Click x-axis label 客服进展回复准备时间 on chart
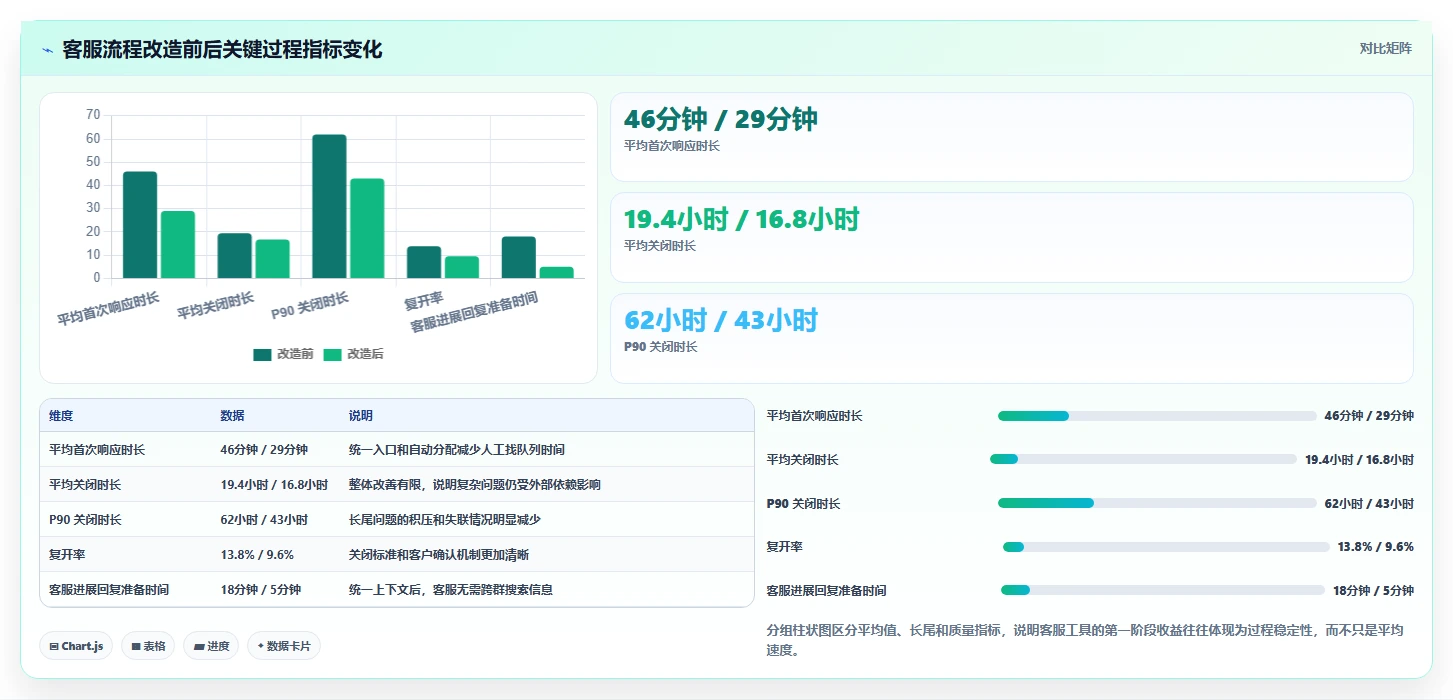Screen dimensions: 1453x700 (x=474, y=313)
